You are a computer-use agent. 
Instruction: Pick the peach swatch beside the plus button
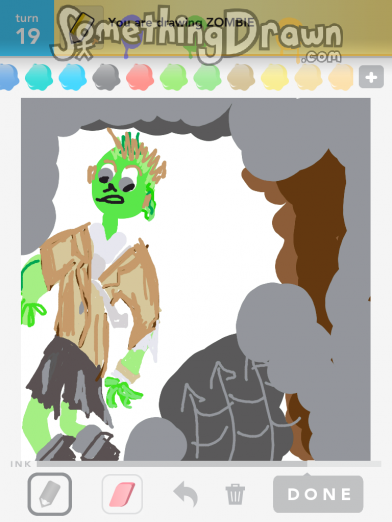(341, 77)
